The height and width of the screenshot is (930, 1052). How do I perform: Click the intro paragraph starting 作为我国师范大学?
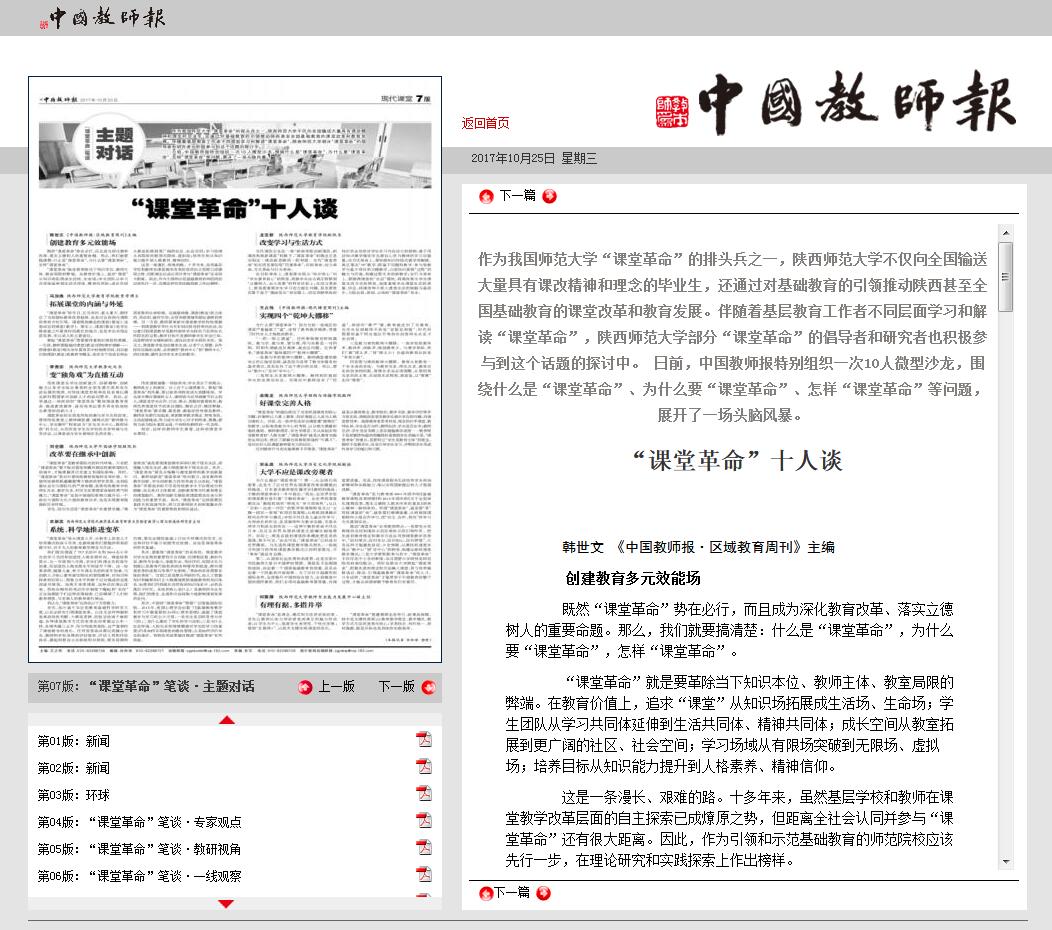(732, 337)
